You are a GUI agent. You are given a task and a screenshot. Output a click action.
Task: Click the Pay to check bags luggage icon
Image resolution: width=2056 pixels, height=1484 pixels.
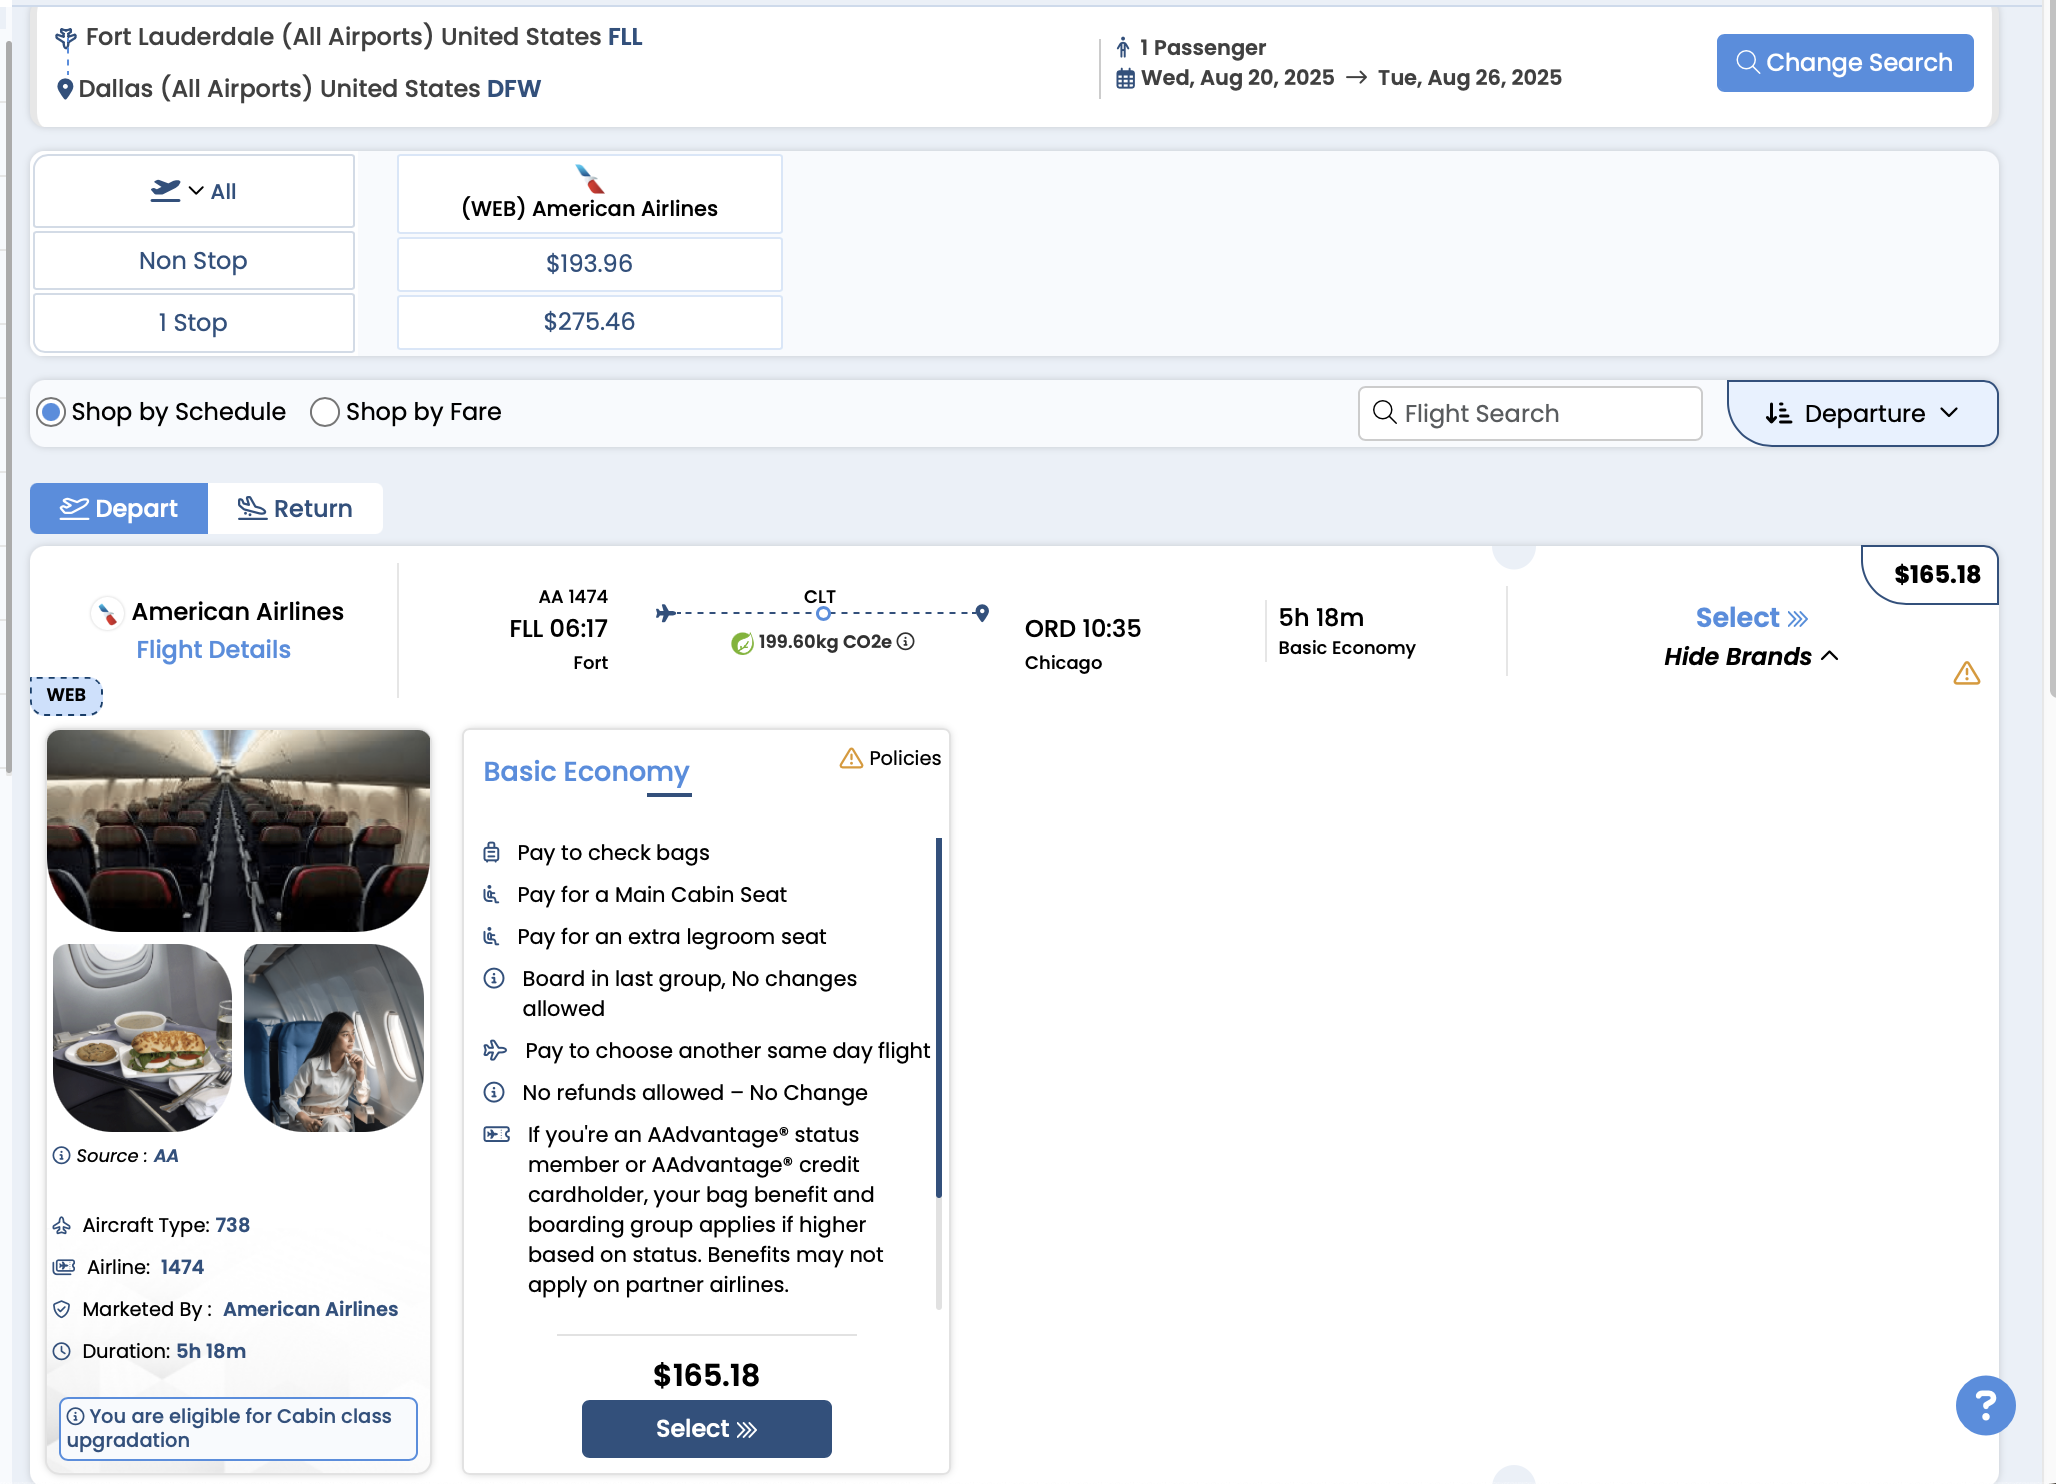pyautogui.click(x=491, y=852)
